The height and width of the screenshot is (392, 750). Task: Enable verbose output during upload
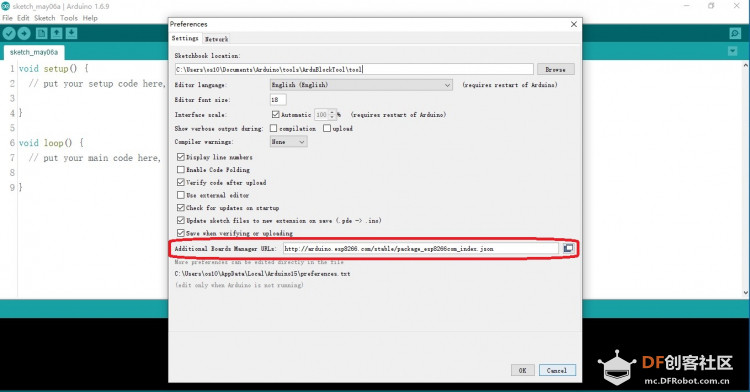(327, 128)
